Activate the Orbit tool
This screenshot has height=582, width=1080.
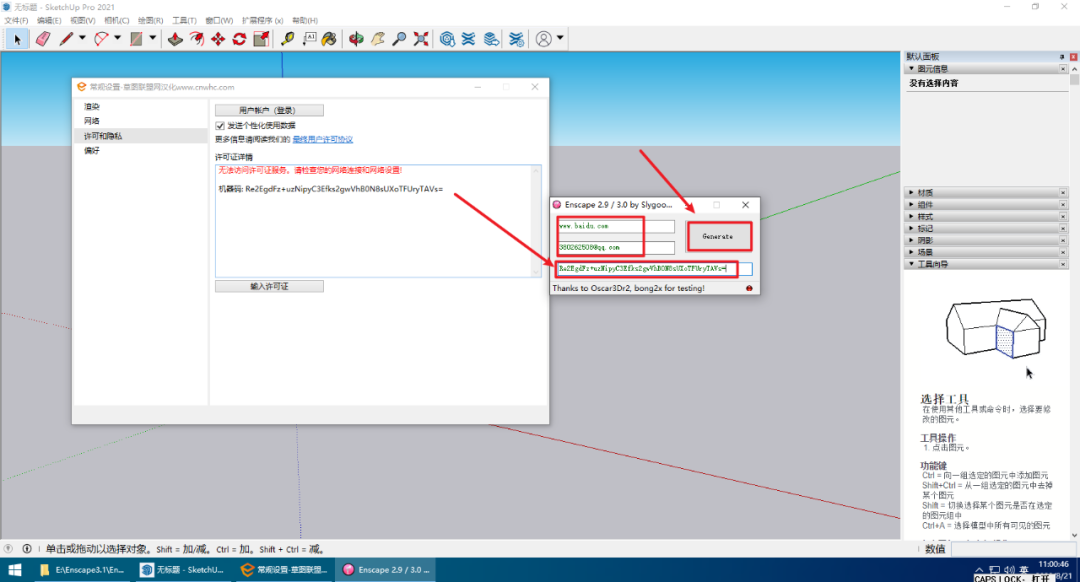pos(356,39)
